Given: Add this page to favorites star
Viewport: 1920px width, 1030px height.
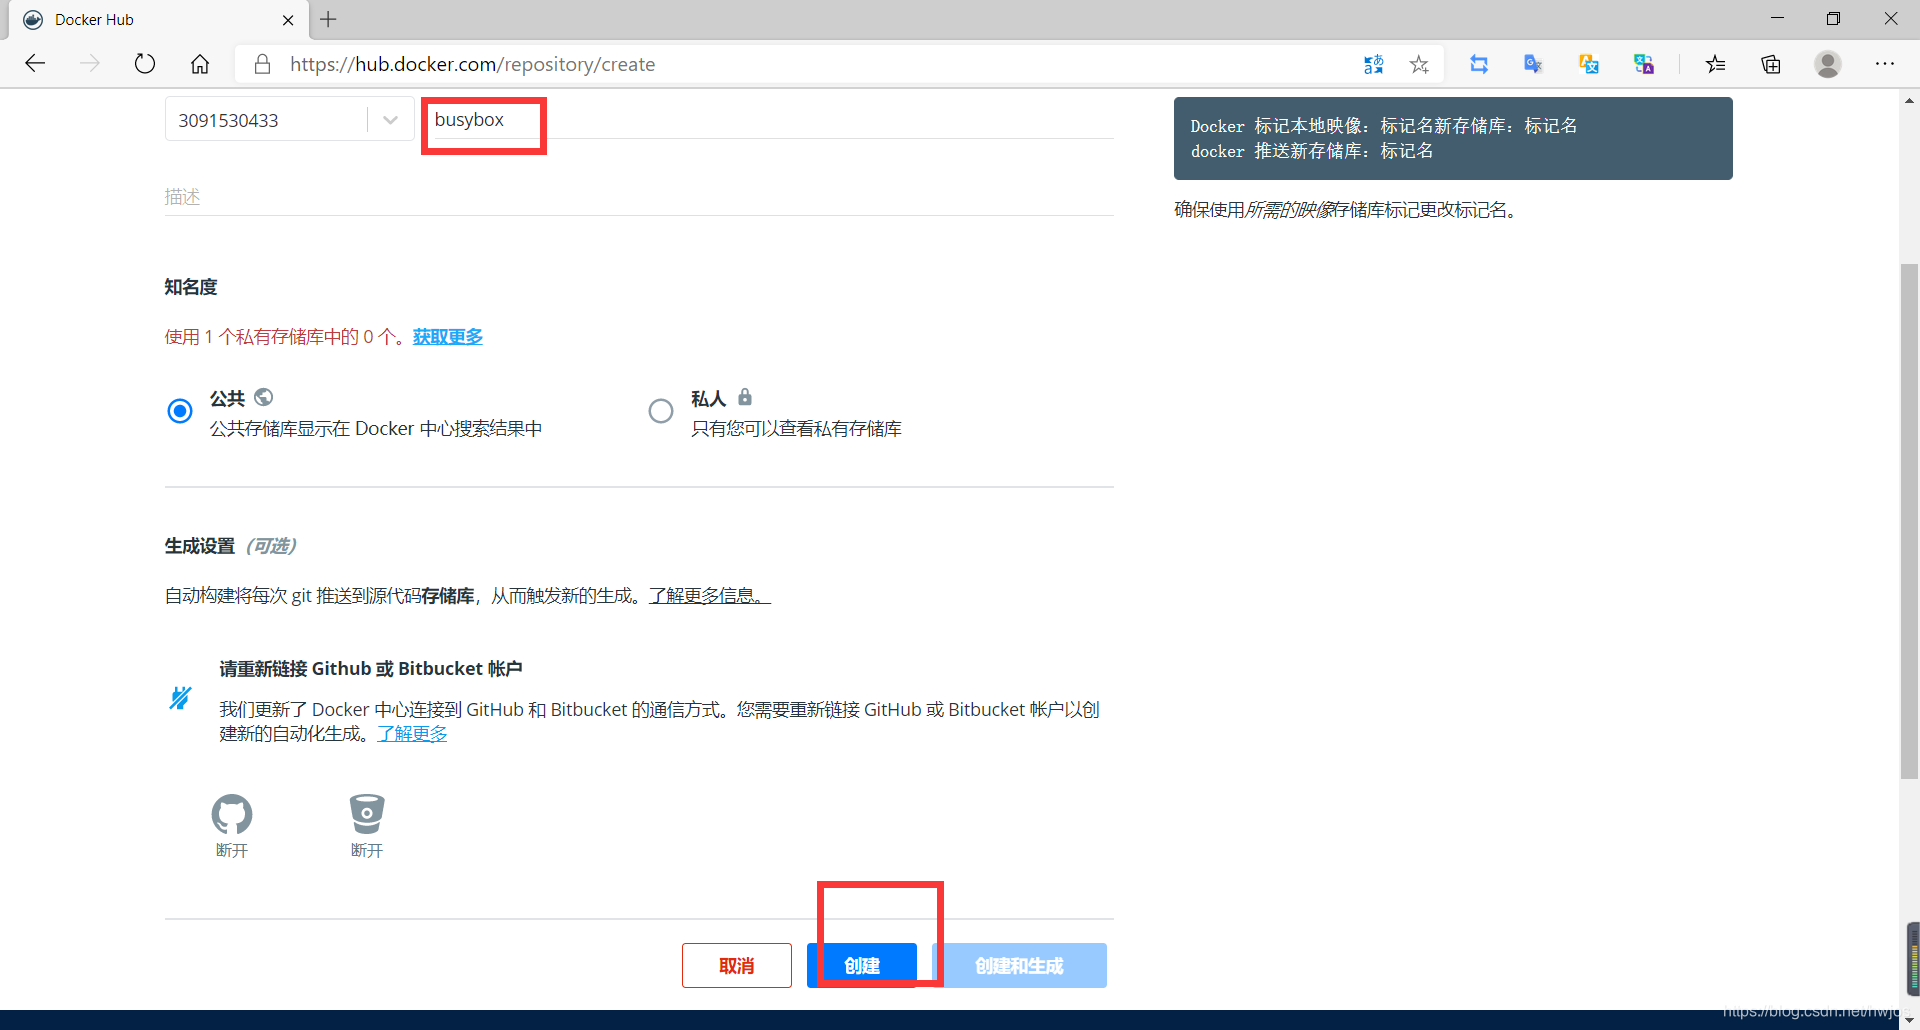Looking at the screenshot, I should (x=1419, y=64).
